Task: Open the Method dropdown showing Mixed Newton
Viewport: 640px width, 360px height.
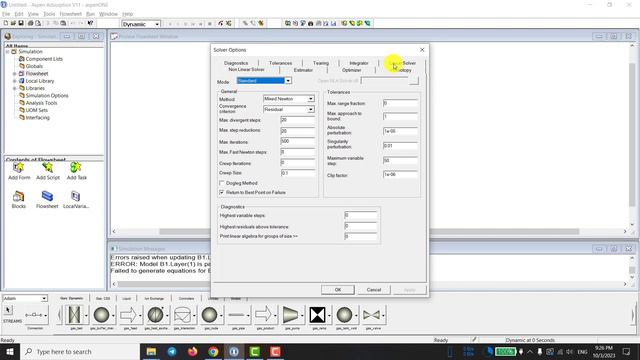Action: coord(311,99)
